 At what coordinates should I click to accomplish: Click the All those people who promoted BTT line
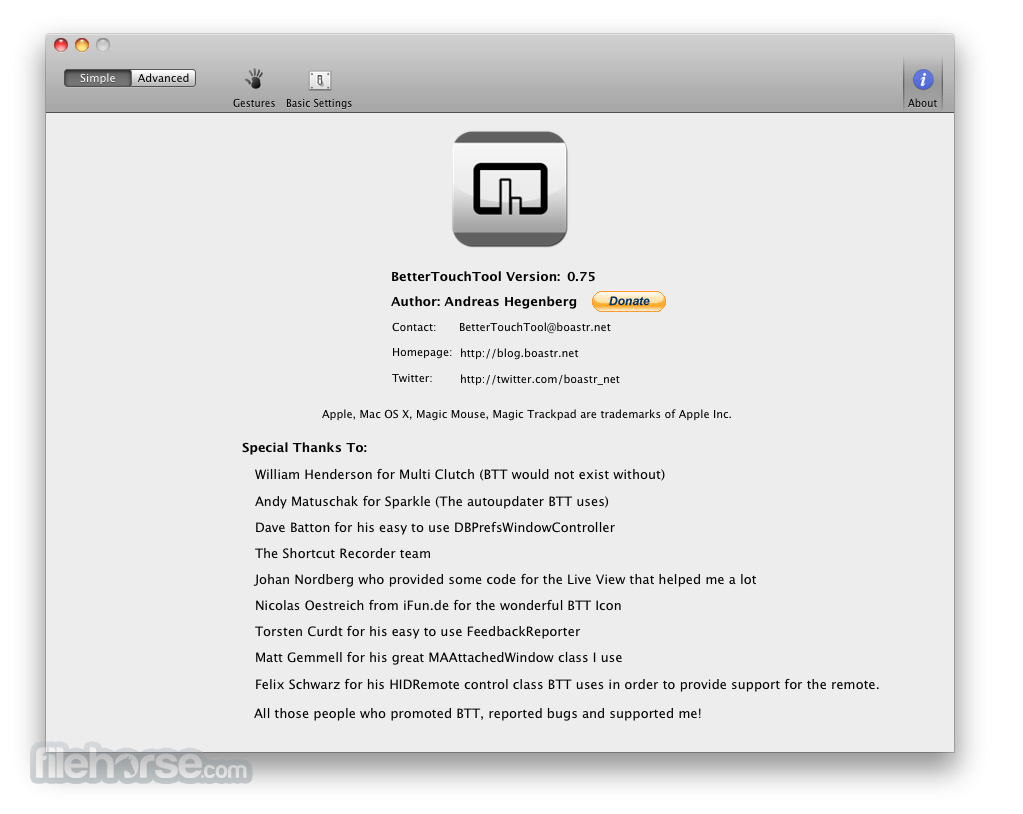(x=478, y=714)
